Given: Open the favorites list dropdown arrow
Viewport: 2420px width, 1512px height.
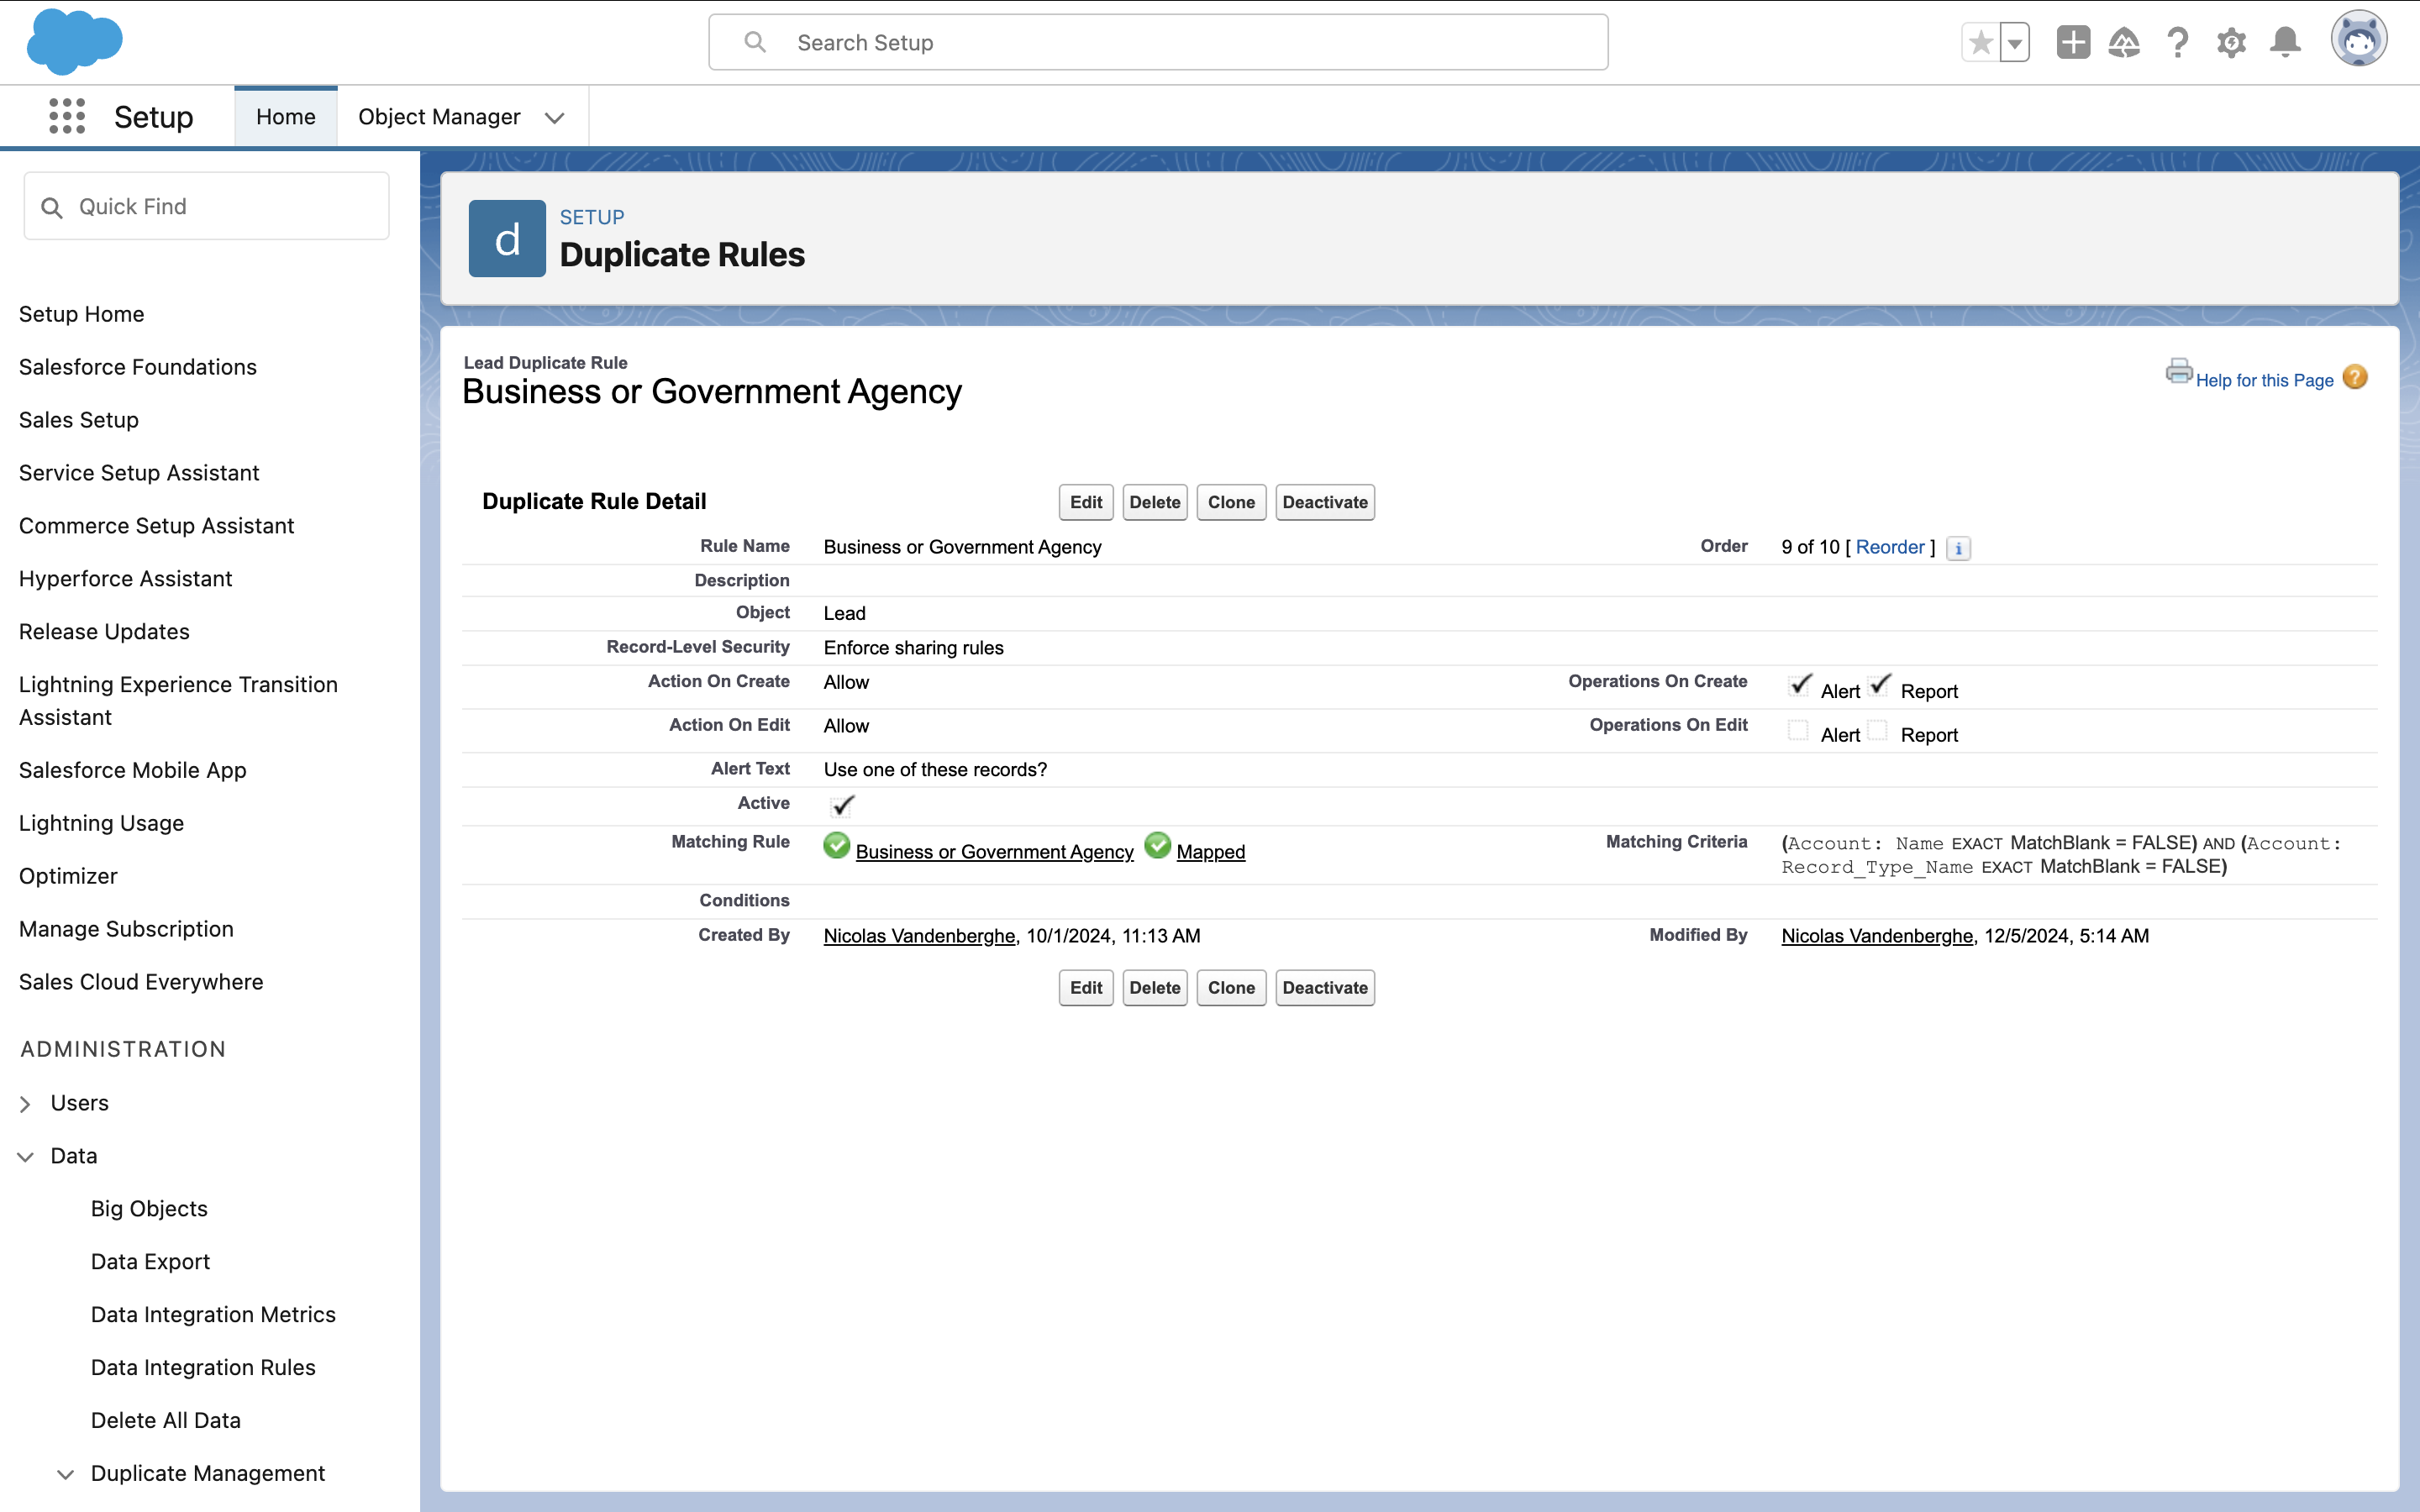Looking at the screenshot, I should [2015, 42].
